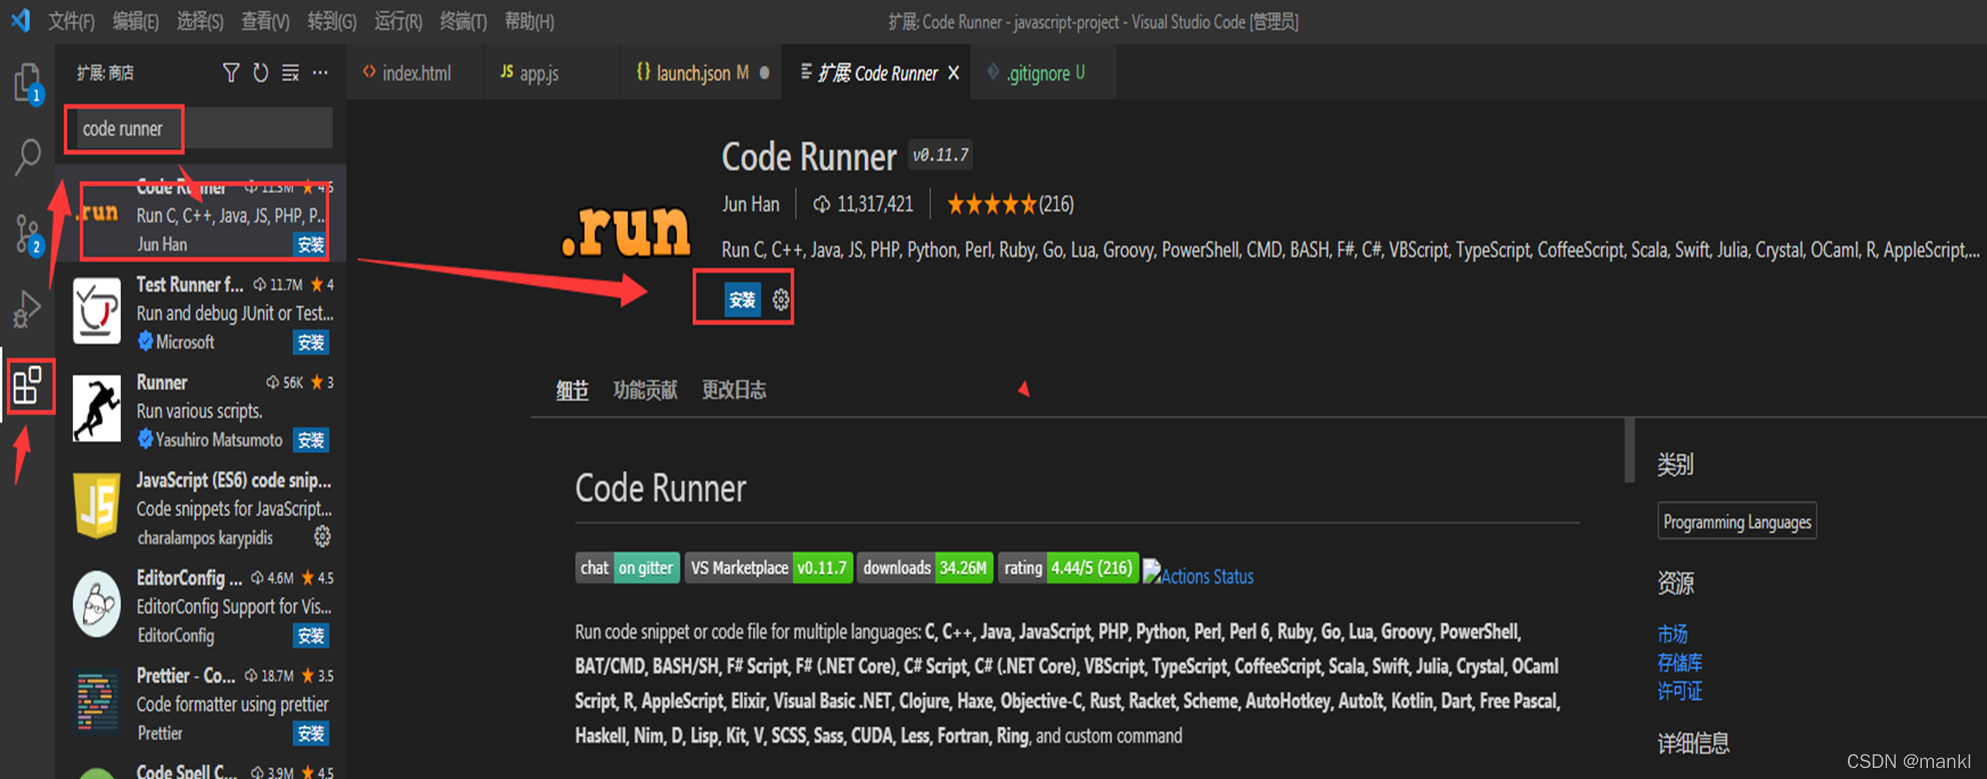Open the Explorer view in activity bar
This screenshot has width=1987, height=779.
[x=28, y=82]
